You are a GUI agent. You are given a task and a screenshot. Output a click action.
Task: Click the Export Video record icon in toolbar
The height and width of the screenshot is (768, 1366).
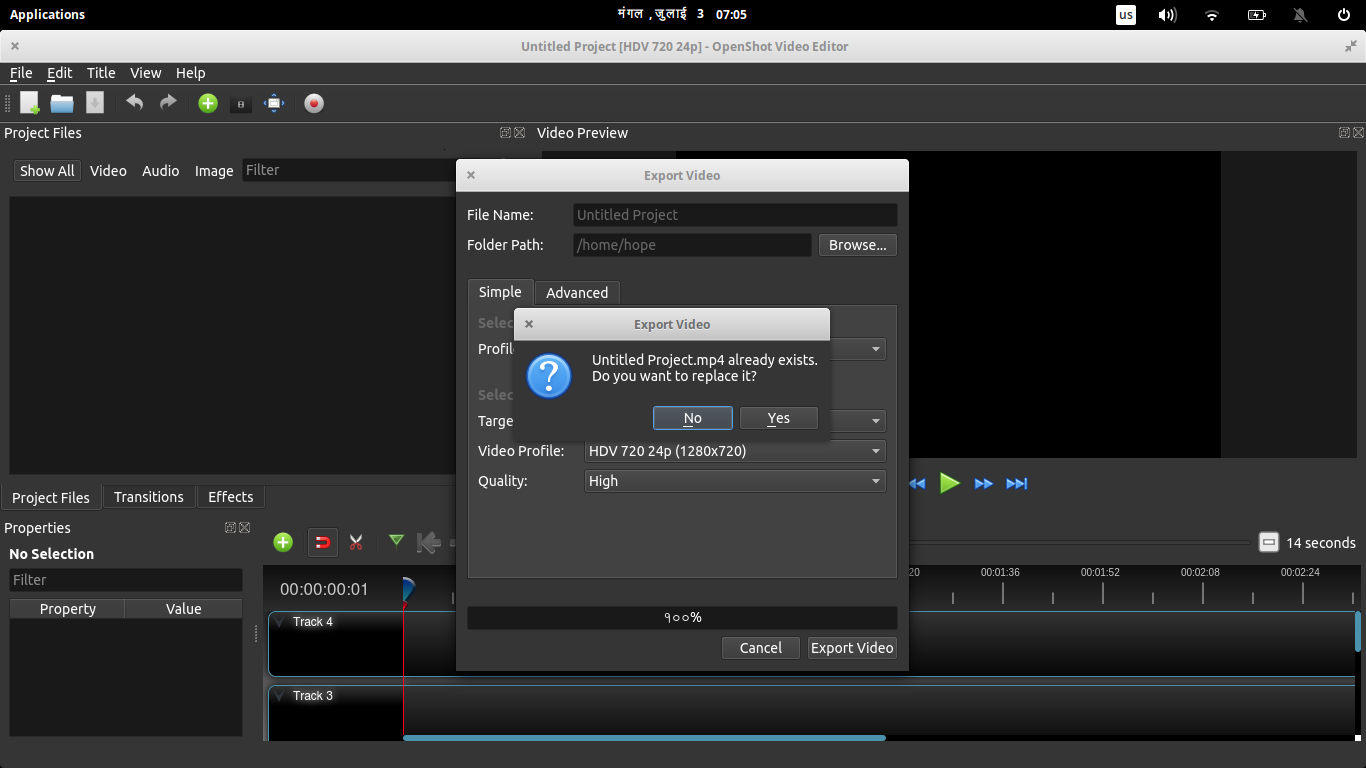[314, 103]
